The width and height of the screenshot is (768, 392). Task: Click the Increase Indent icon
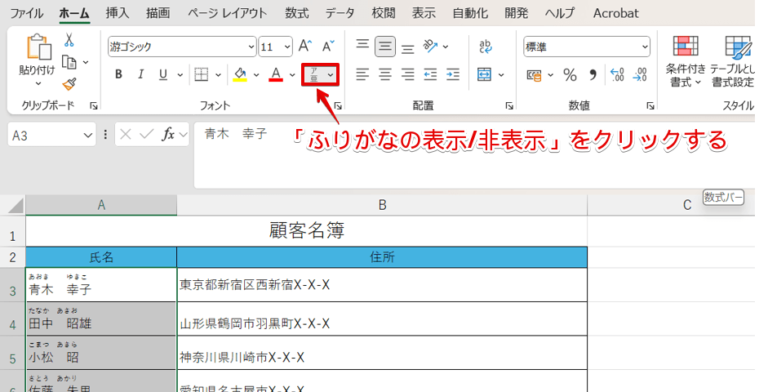coord(453,74)
